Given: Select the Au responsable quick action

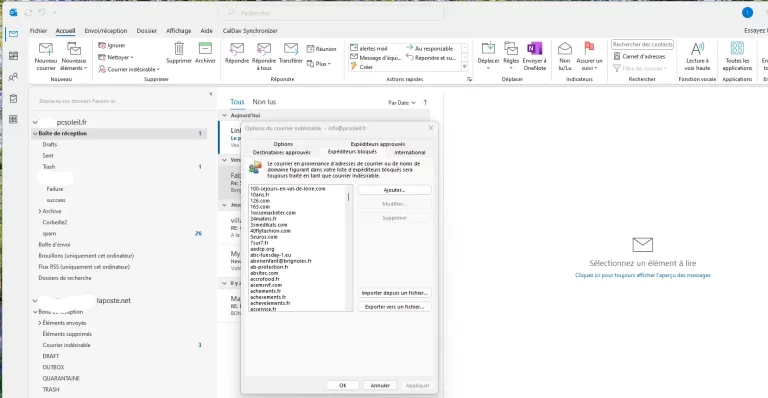Looking at the screenshot, I should [x=430, y=48].
